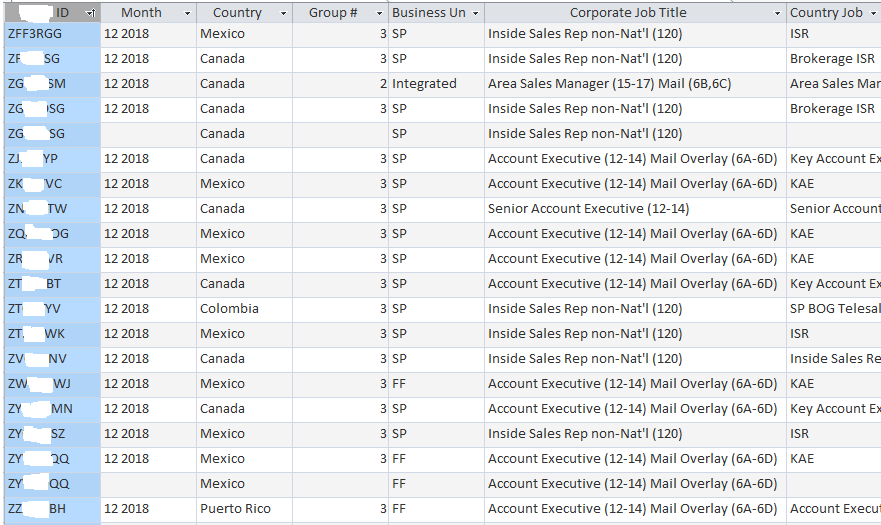Select the ID cell ending in BH
This screenshot has width=881, height=525.
point(52,509)
